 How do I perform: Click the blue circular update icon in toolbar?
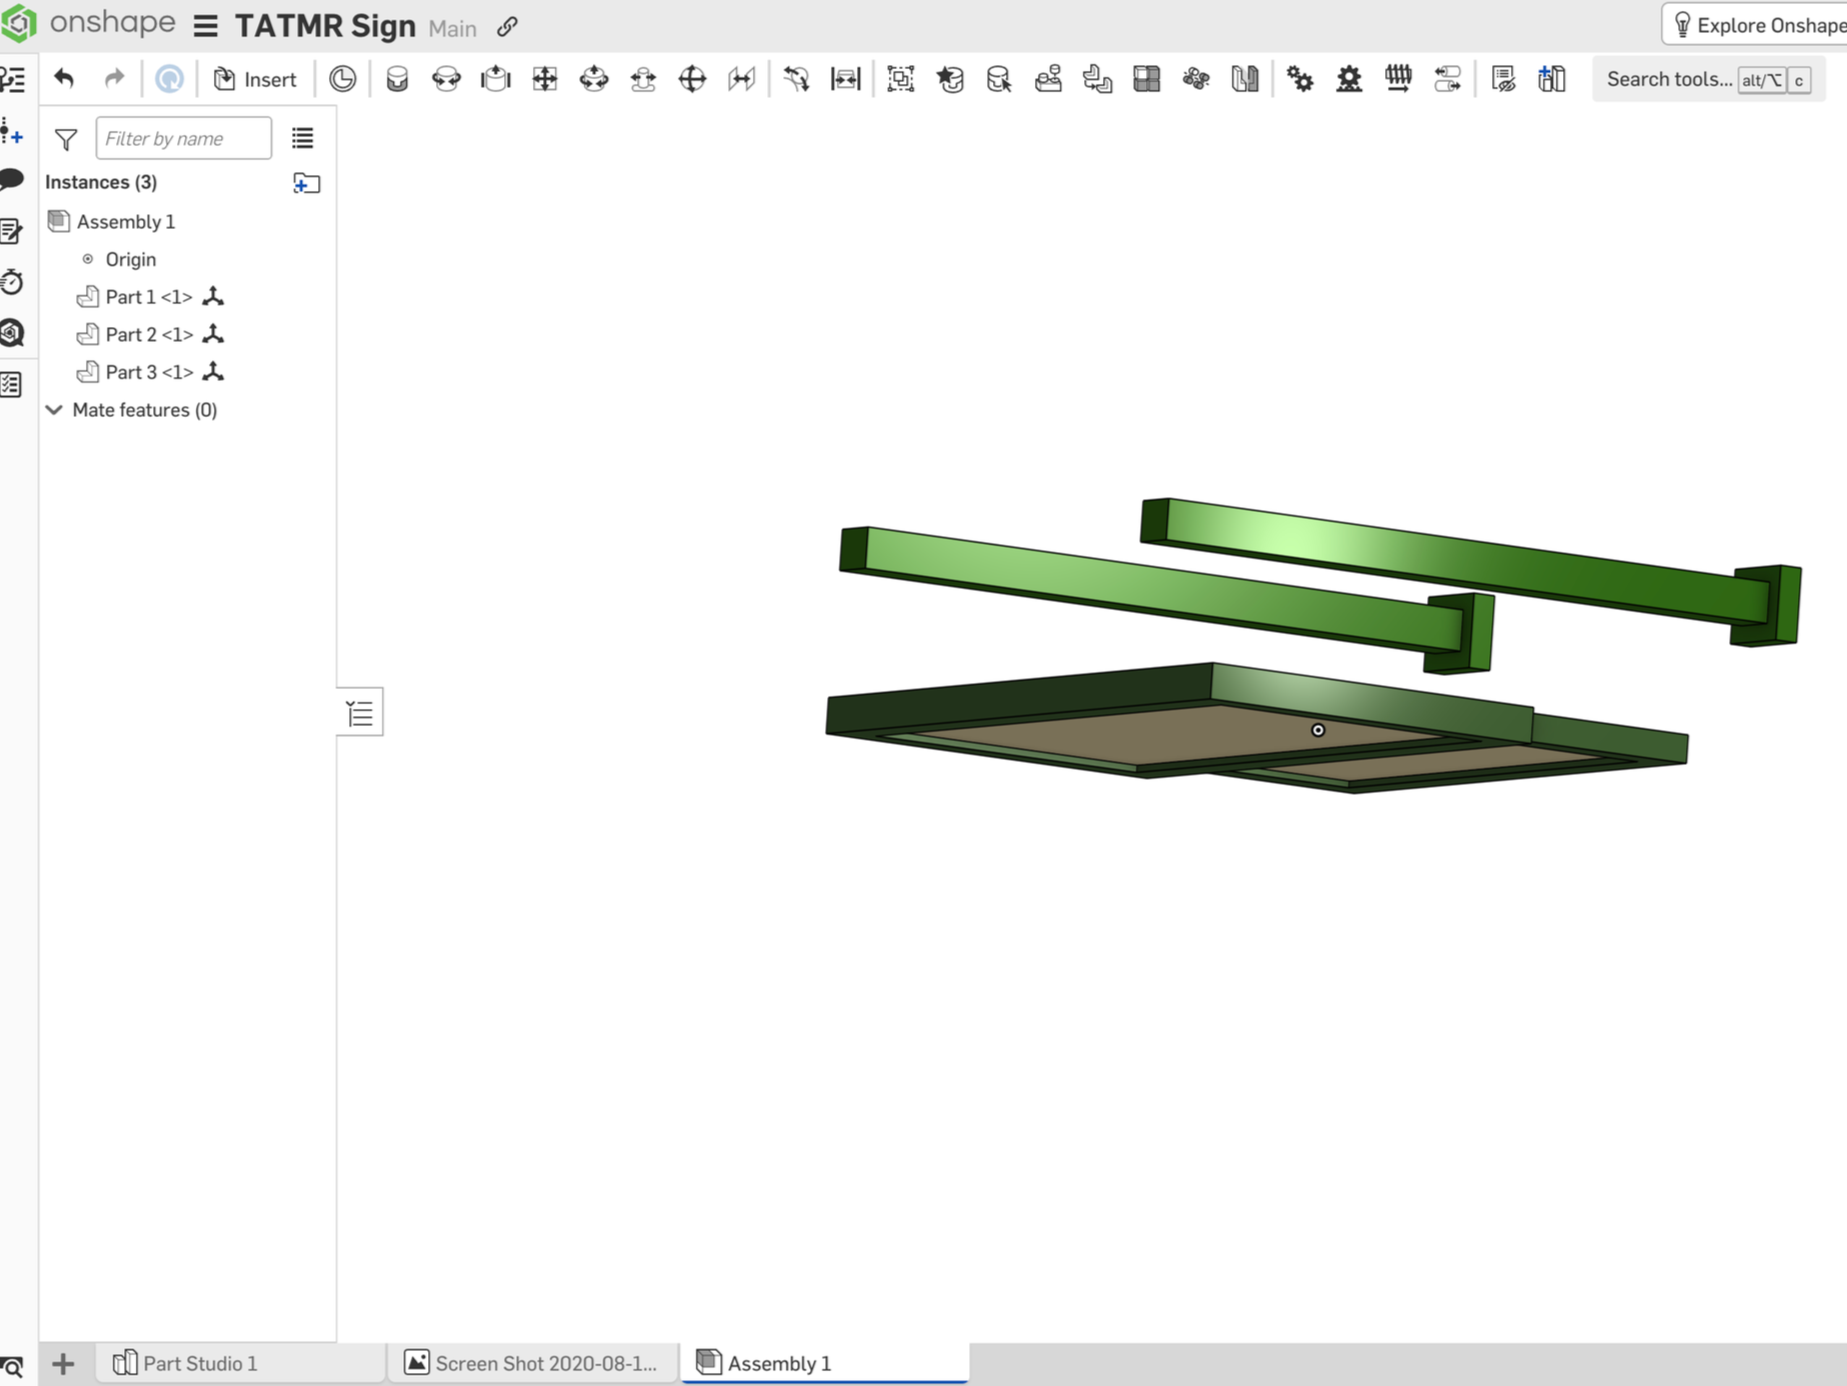169,78
